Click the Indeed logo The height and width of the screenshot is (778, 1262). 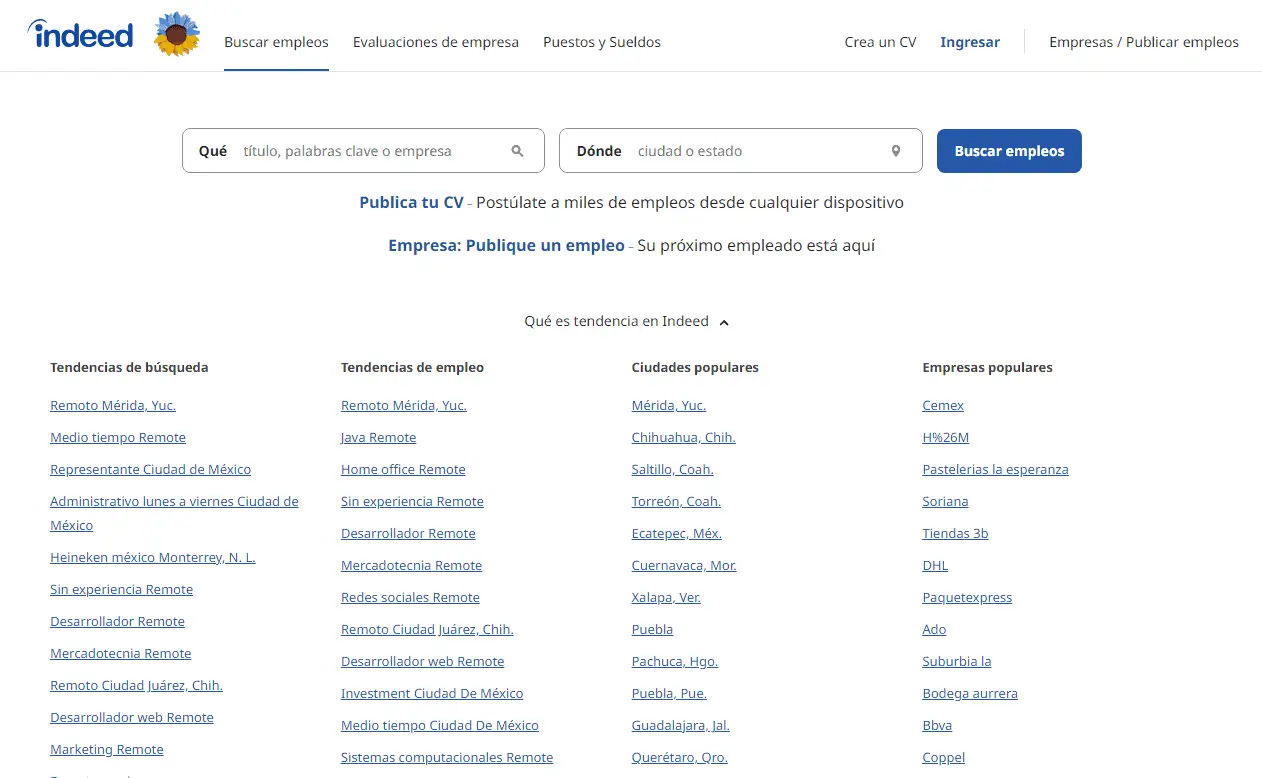(x=80, y=35)
